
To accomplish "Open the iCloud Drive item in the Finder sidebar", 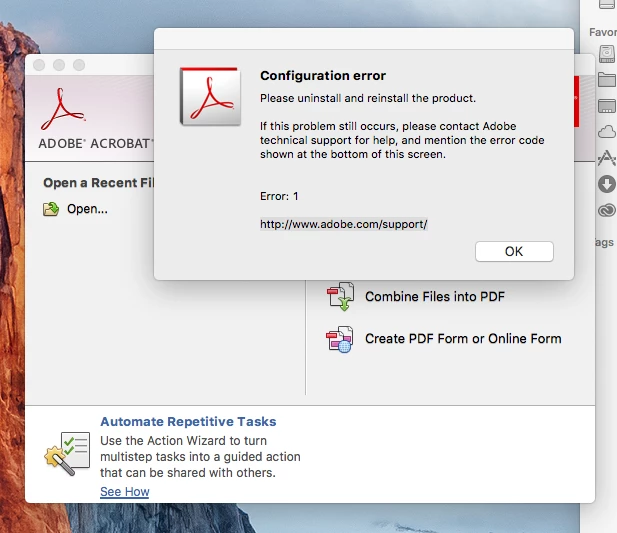I will pyautogui.click(x=607, y=132).
